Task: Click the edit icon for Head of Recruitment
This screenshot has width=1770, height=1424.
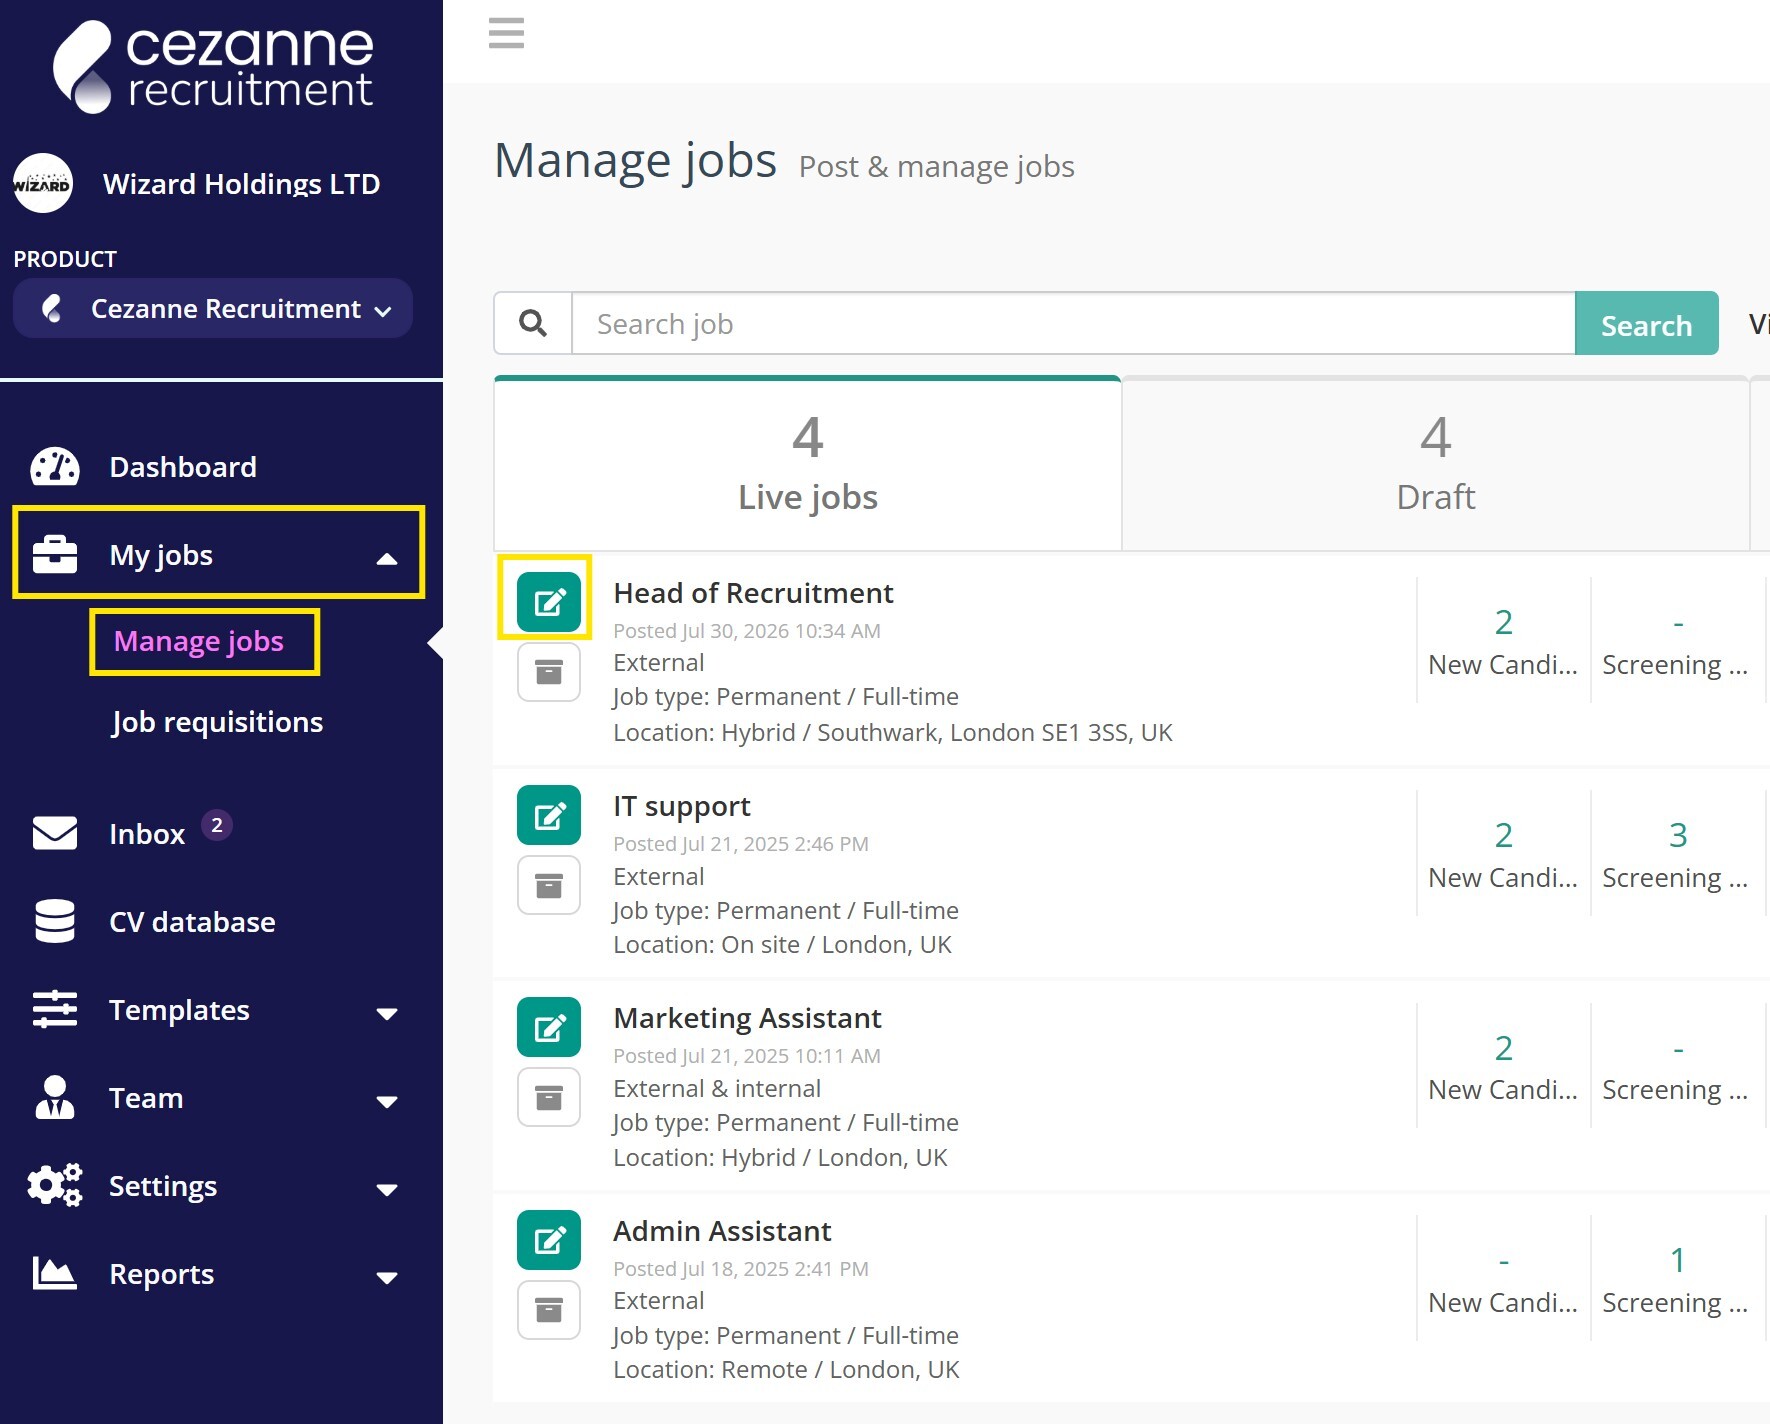Action: 549,602
